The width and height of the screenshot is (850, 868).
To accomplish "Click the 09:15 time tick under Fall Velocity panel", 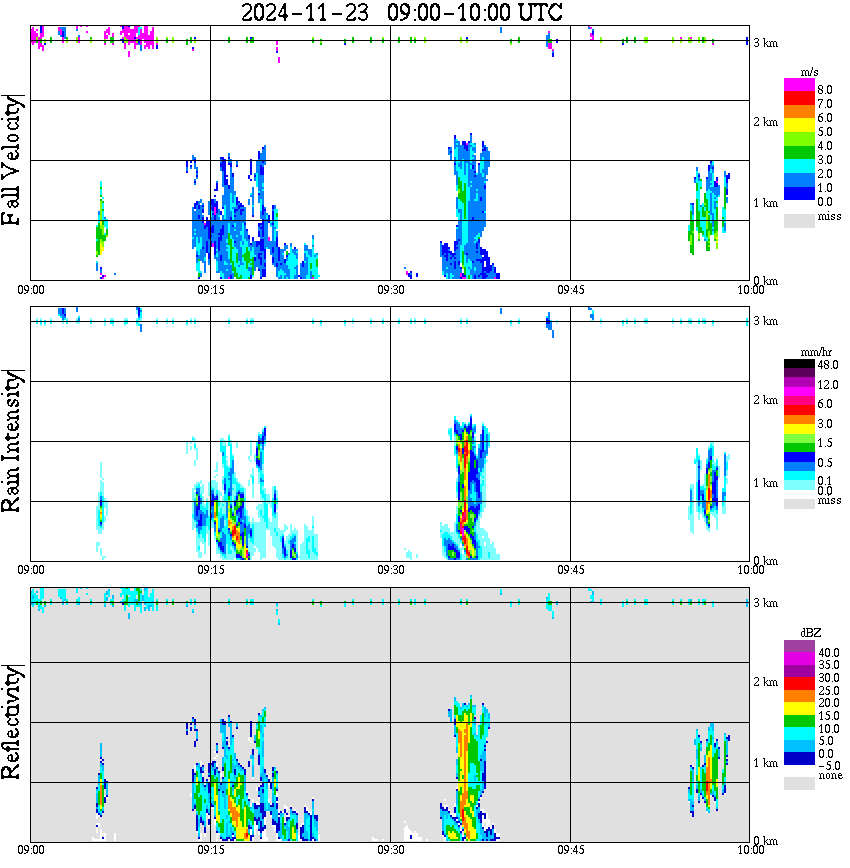I will pos(210,290).
